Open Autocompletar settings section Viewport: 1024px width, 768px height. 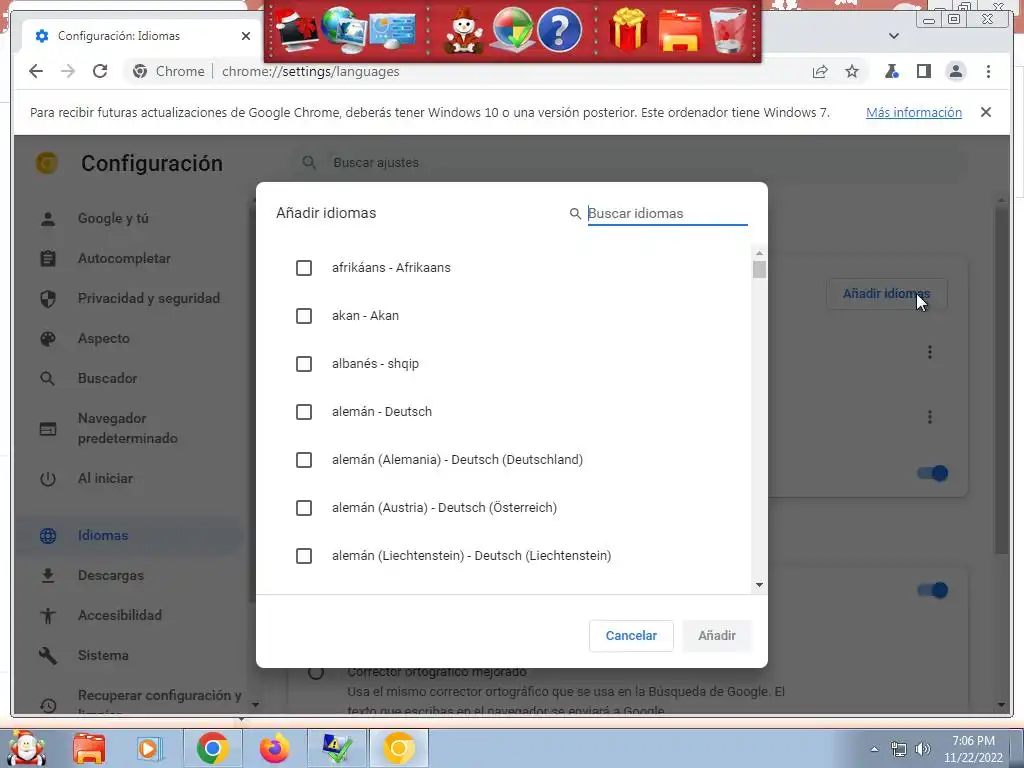click(x=124, y=259)
